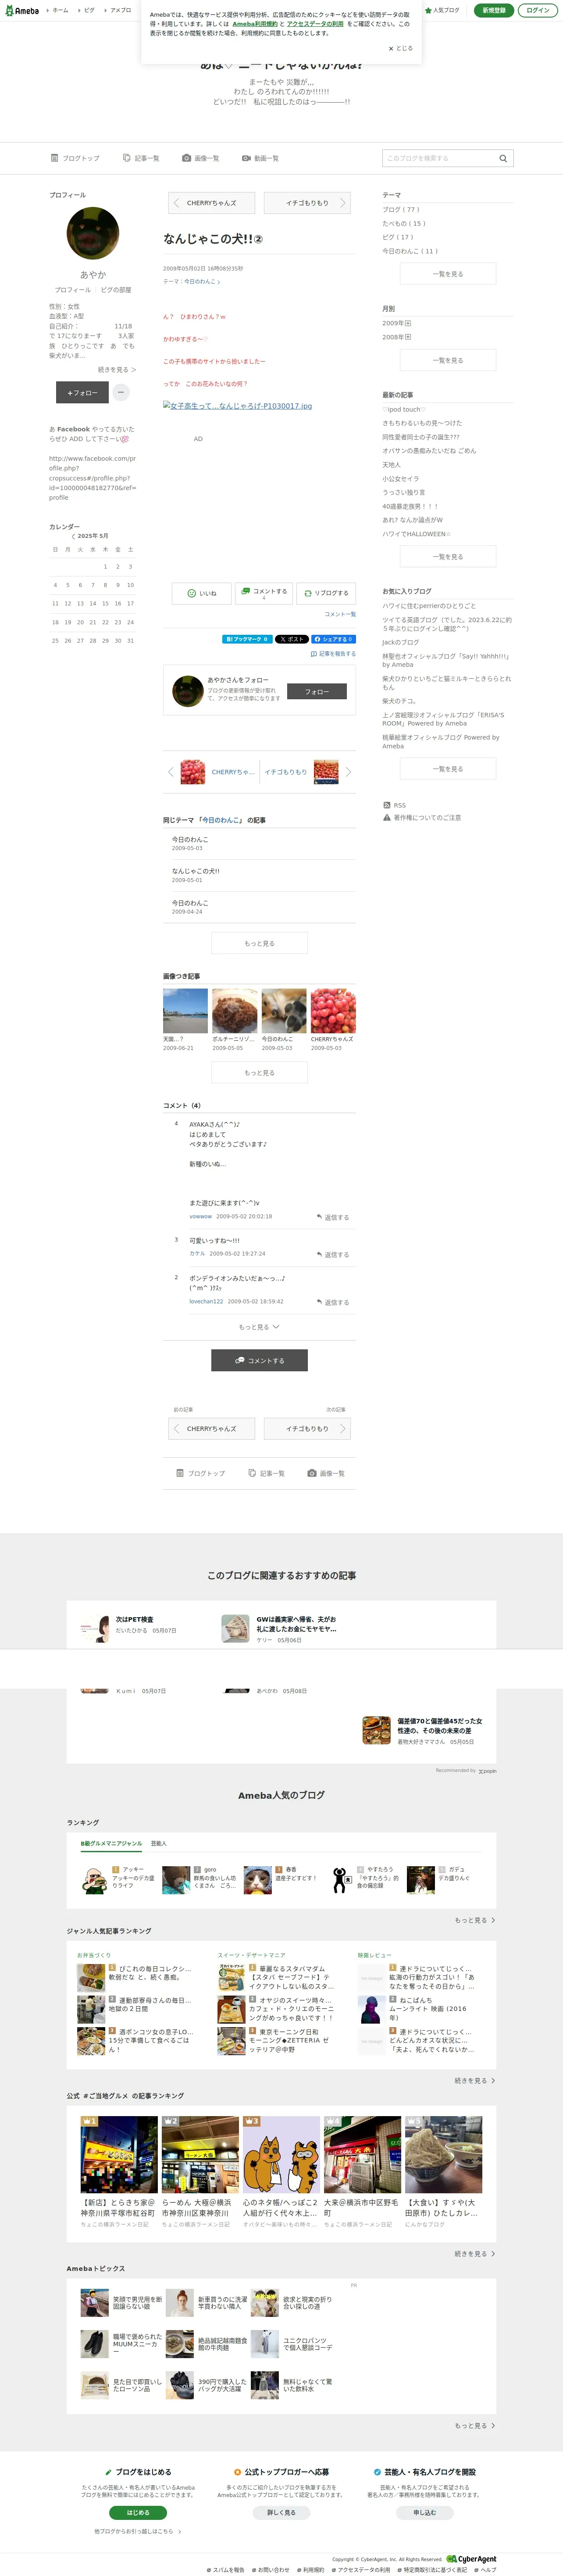
Task: Click the green 新規登録 button
Action: click(x=493, y=10)
